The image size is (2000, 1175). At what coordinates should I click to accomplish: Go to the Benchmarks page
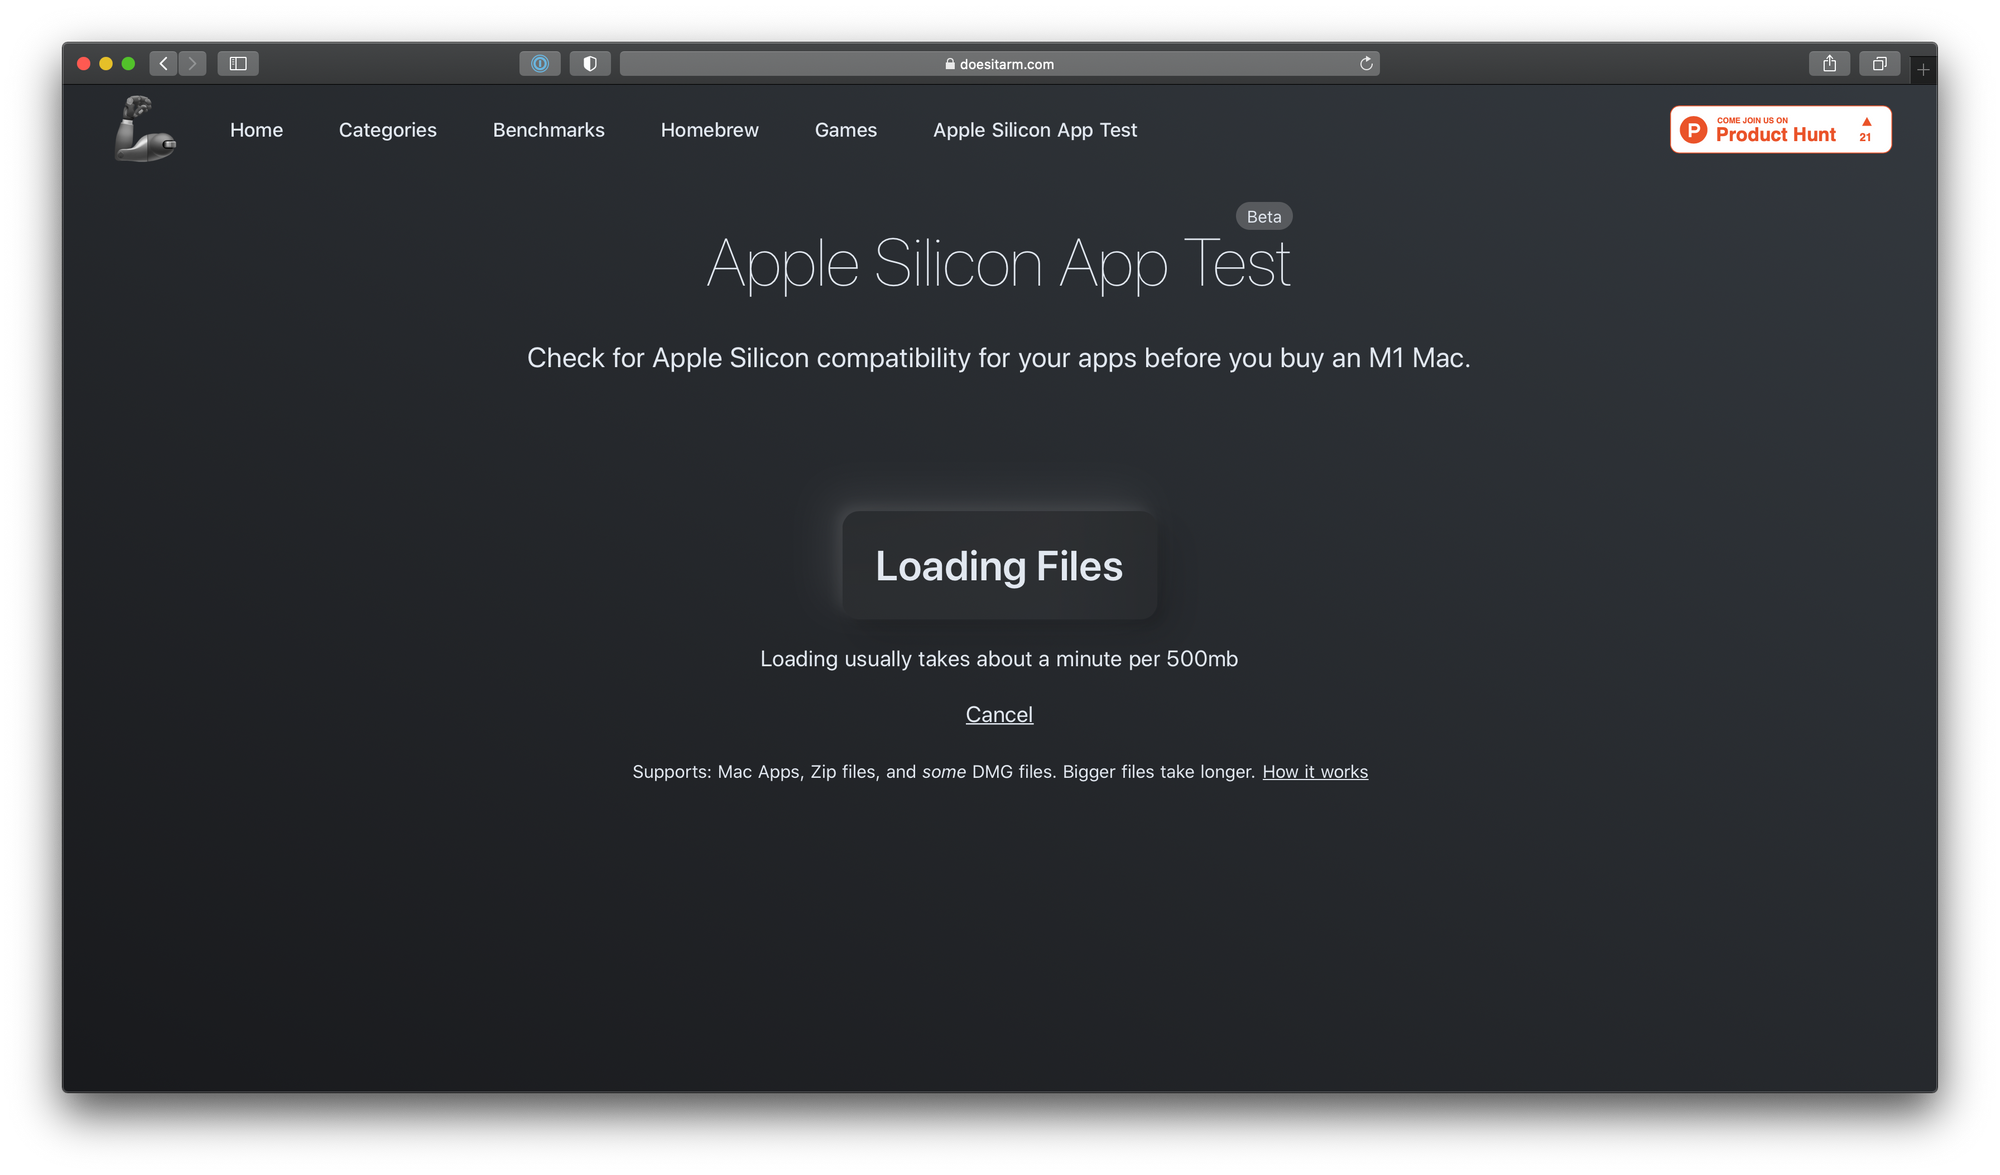548,130
